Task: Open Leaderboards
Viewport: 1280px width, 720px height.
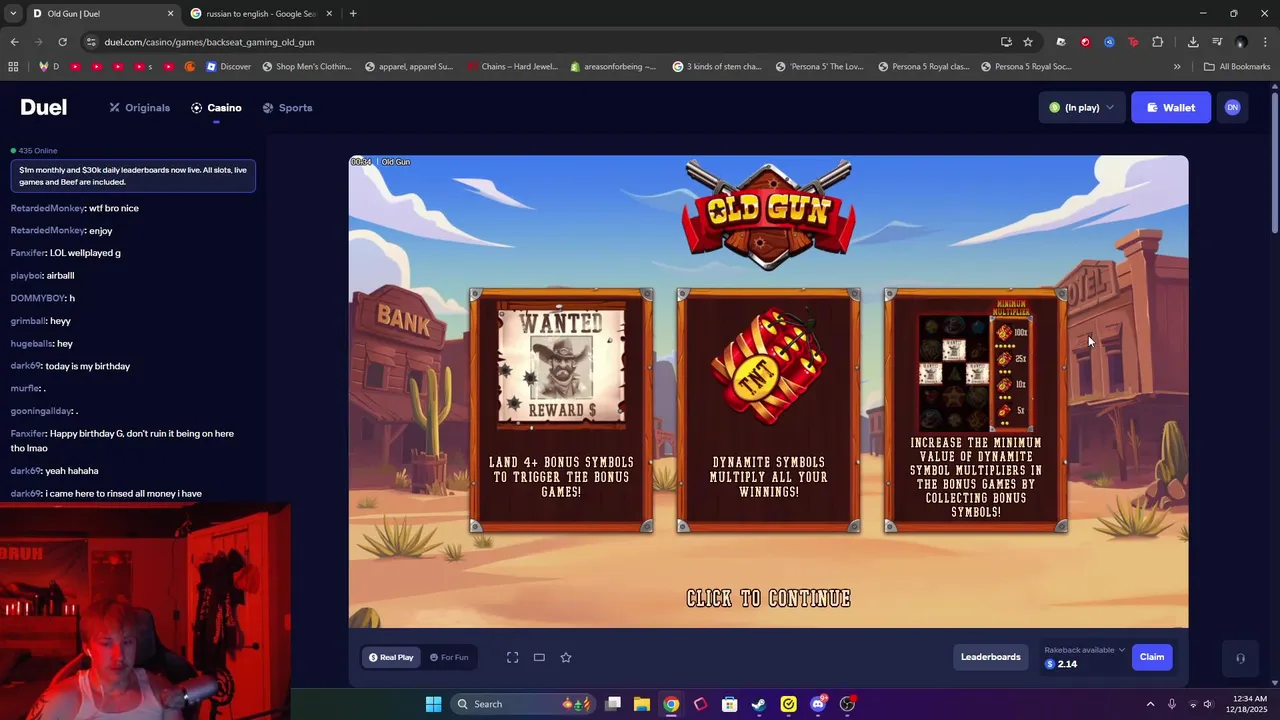Action: point(991,657)
